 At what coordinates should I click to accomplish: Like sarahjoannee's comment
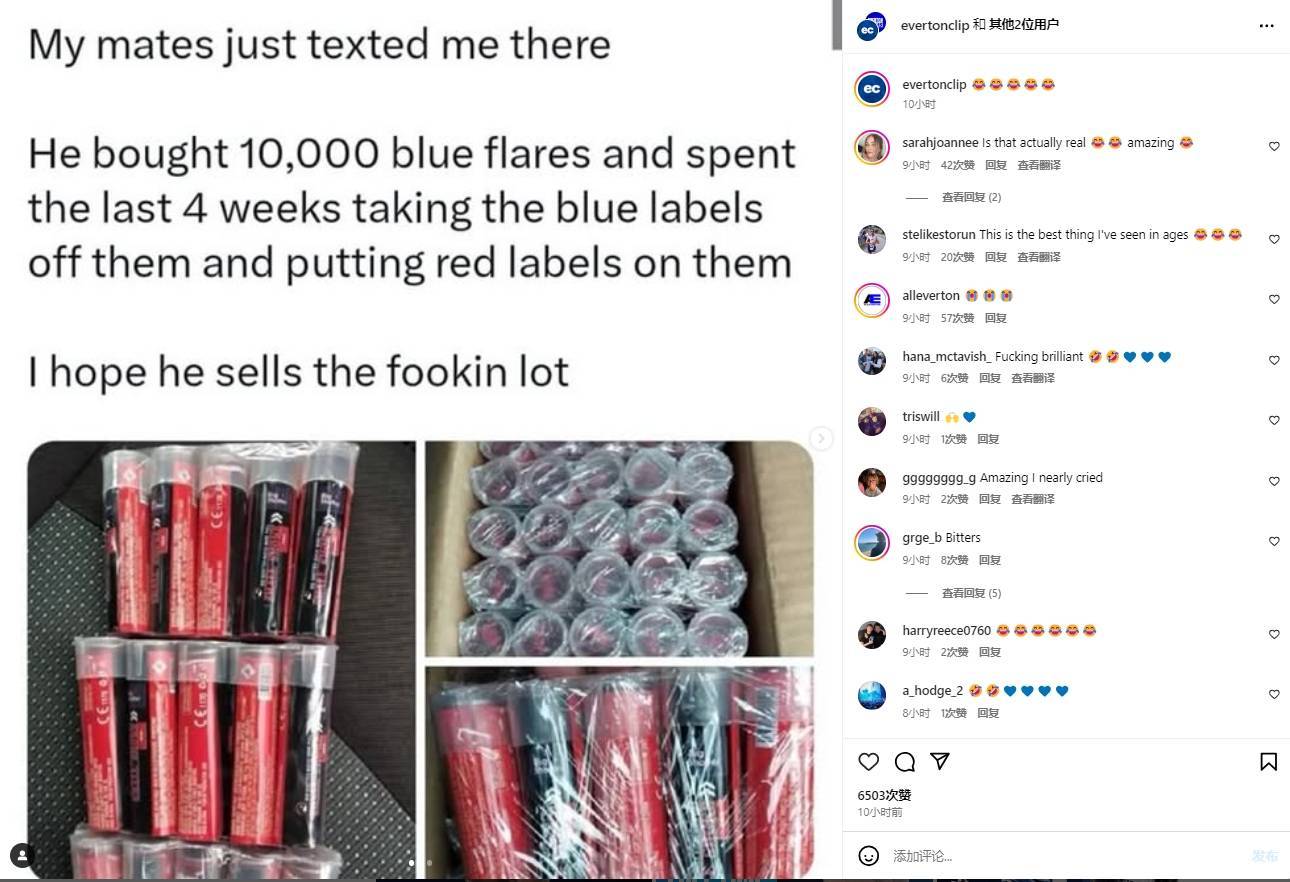pos(1274,146)
